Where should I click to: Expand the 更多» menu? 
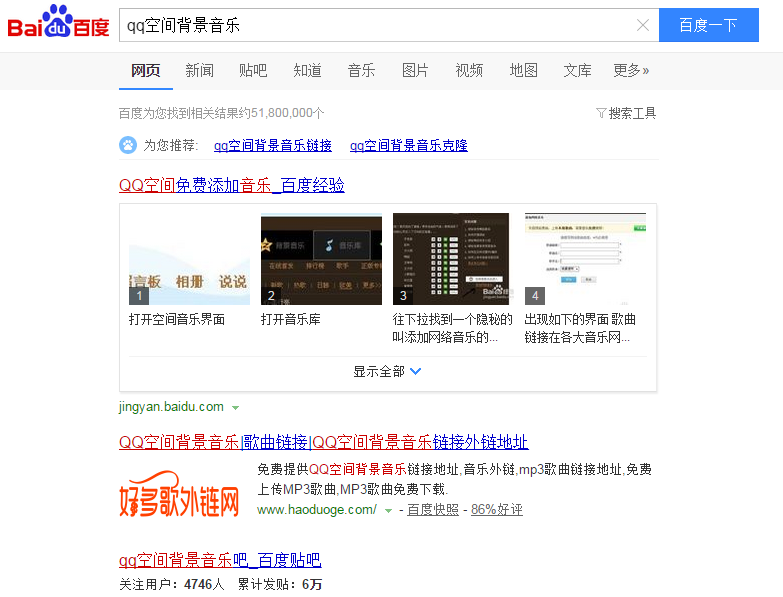pos(631,71)
